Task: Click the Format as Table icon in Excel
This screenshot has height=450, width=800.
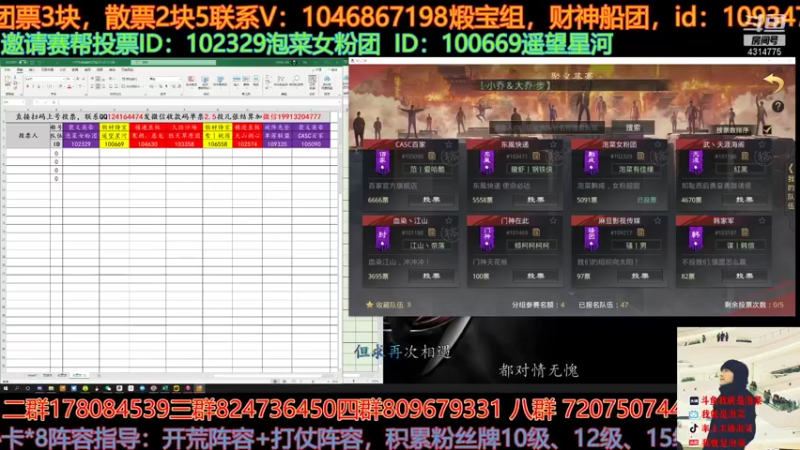Action: click(x=205, y=81)
